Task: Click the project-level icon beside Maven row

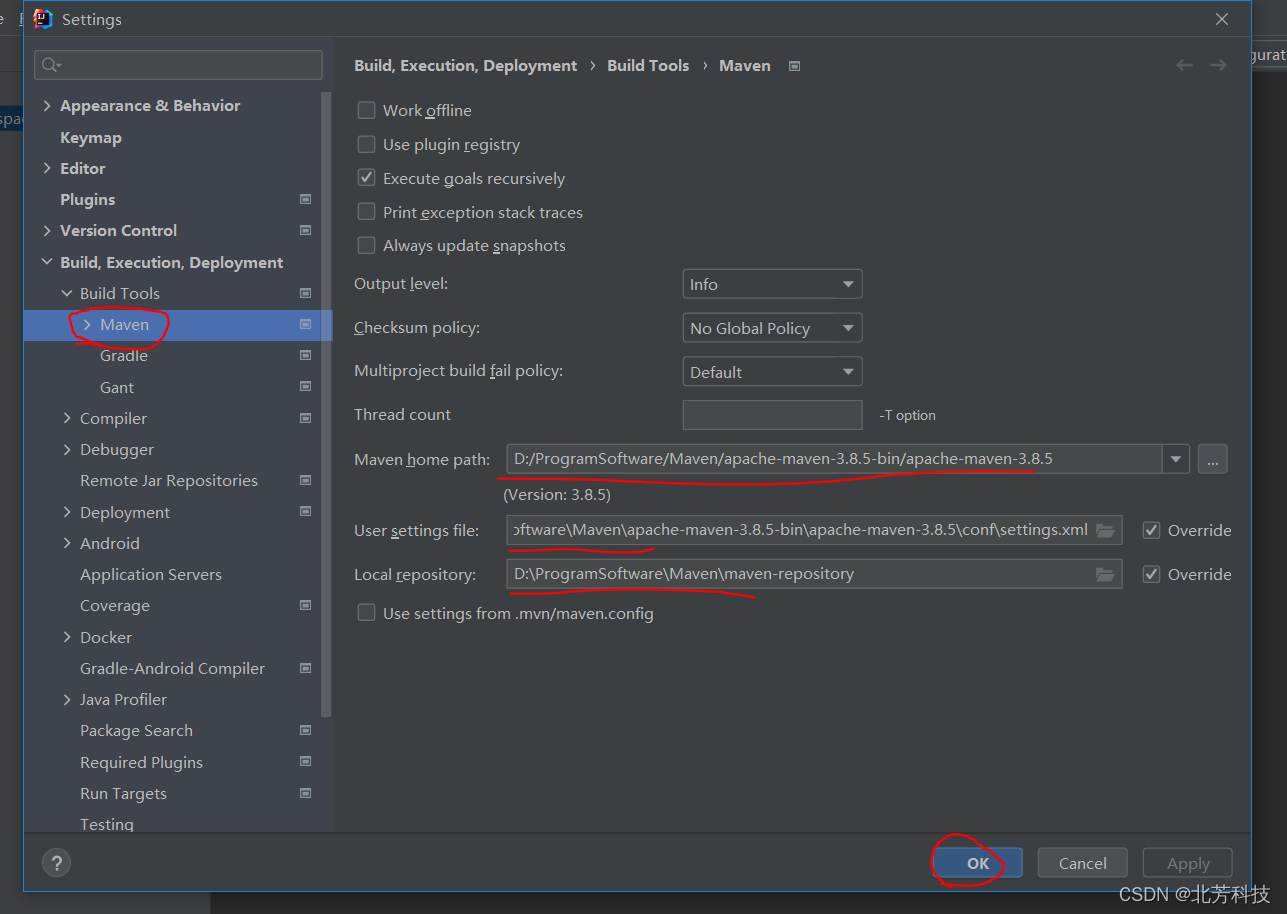Action: point(306,324)
